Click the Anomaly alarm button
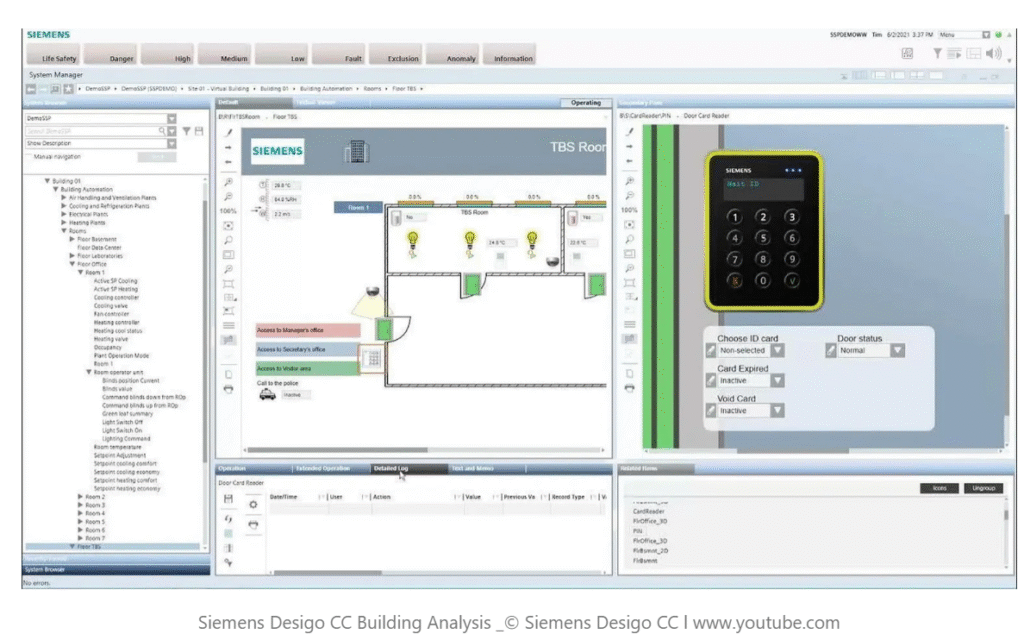The width and height of the screenshot is (1024, 634). 453,54
